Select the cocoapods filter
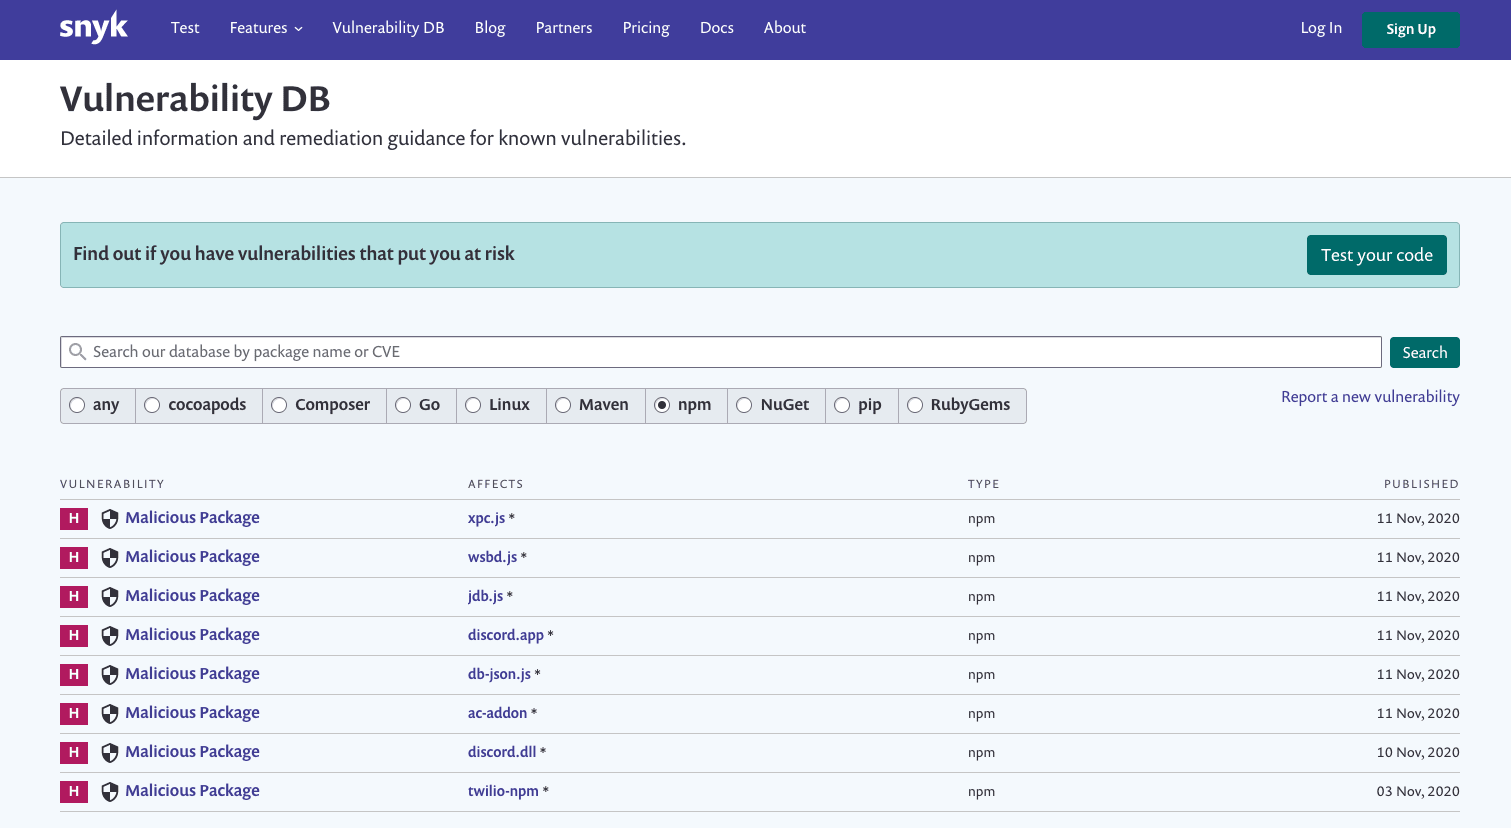 point(198,405)
